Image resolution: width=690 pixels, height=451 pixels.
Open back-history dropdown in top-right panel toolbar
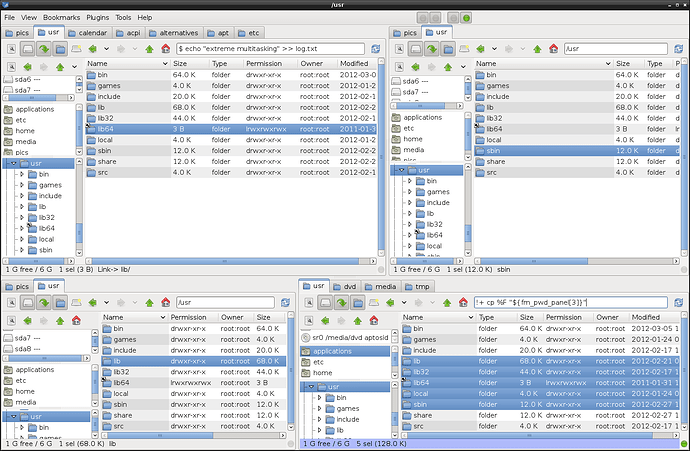(x=494, y=49)
